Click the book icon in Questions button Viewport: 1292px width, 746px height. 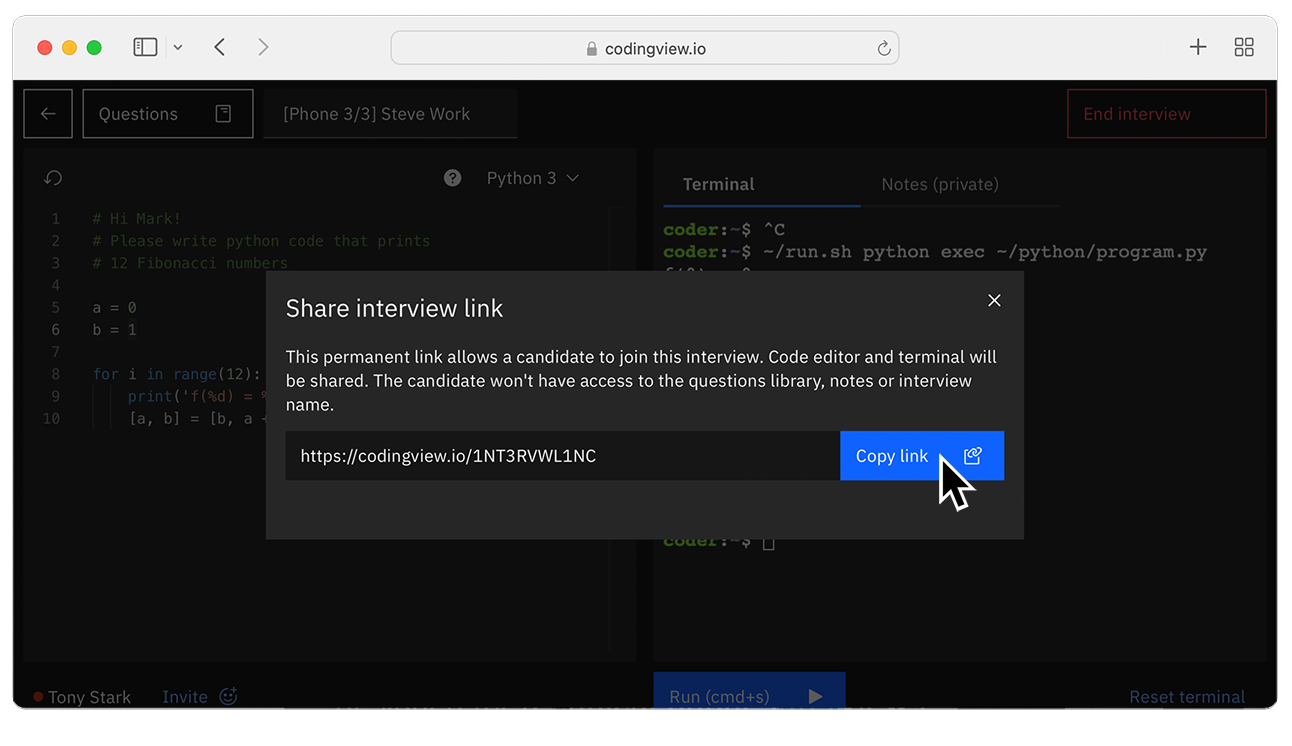(223, 114)
